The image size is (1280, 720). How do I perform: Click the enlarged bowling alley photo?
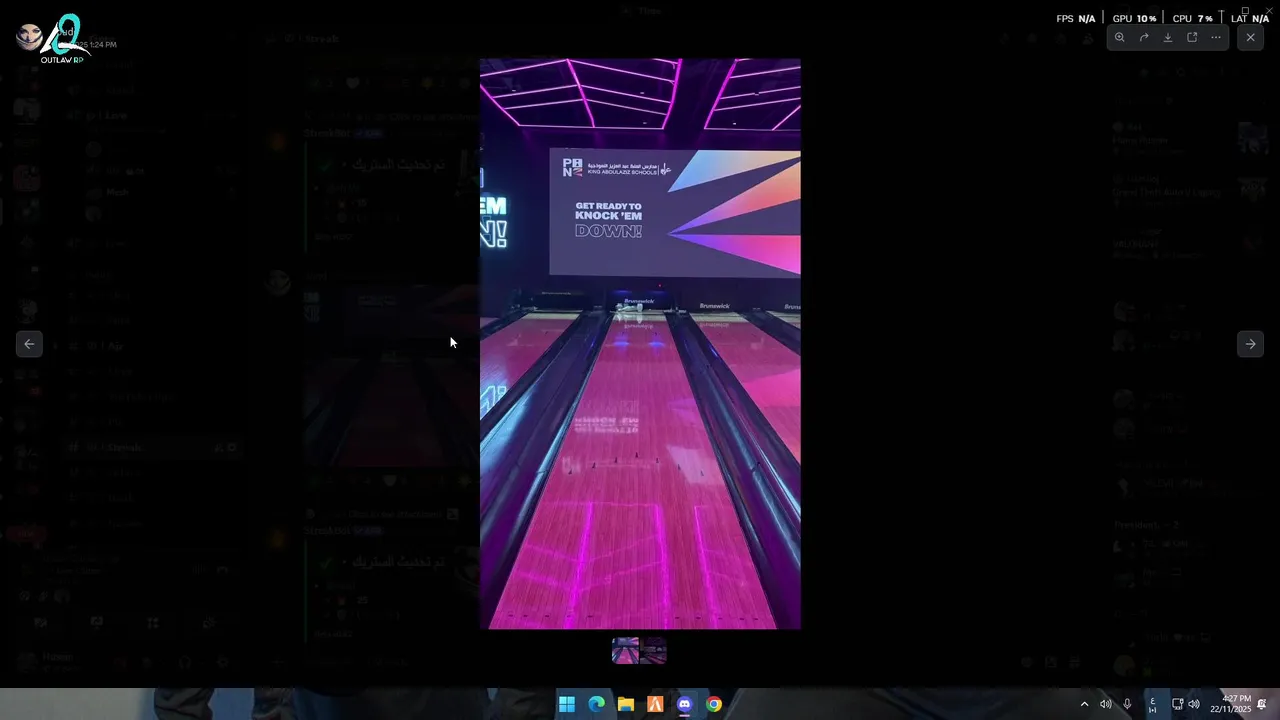(x=640, y=344)
